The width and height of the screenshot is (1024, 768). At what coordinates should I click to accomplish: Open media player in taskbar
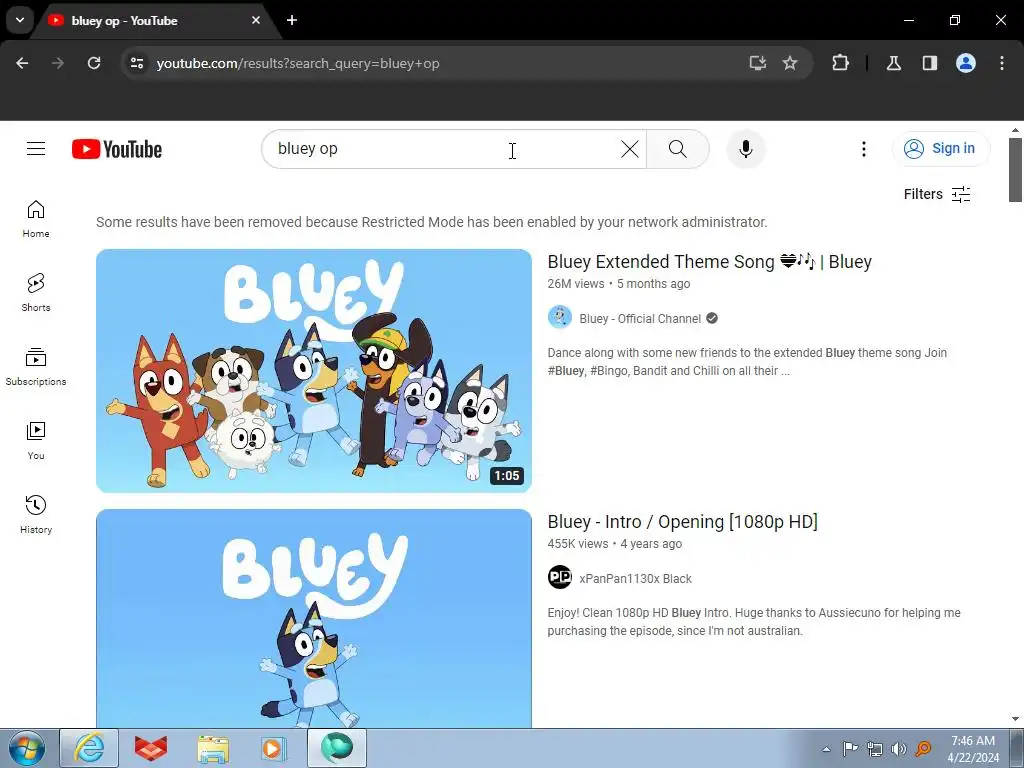[273, 748]
